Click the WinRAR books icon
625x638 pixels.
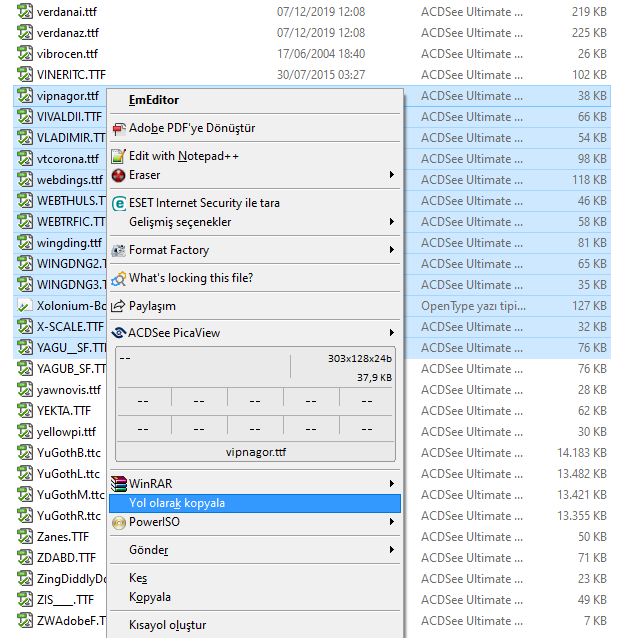point(119,484)
